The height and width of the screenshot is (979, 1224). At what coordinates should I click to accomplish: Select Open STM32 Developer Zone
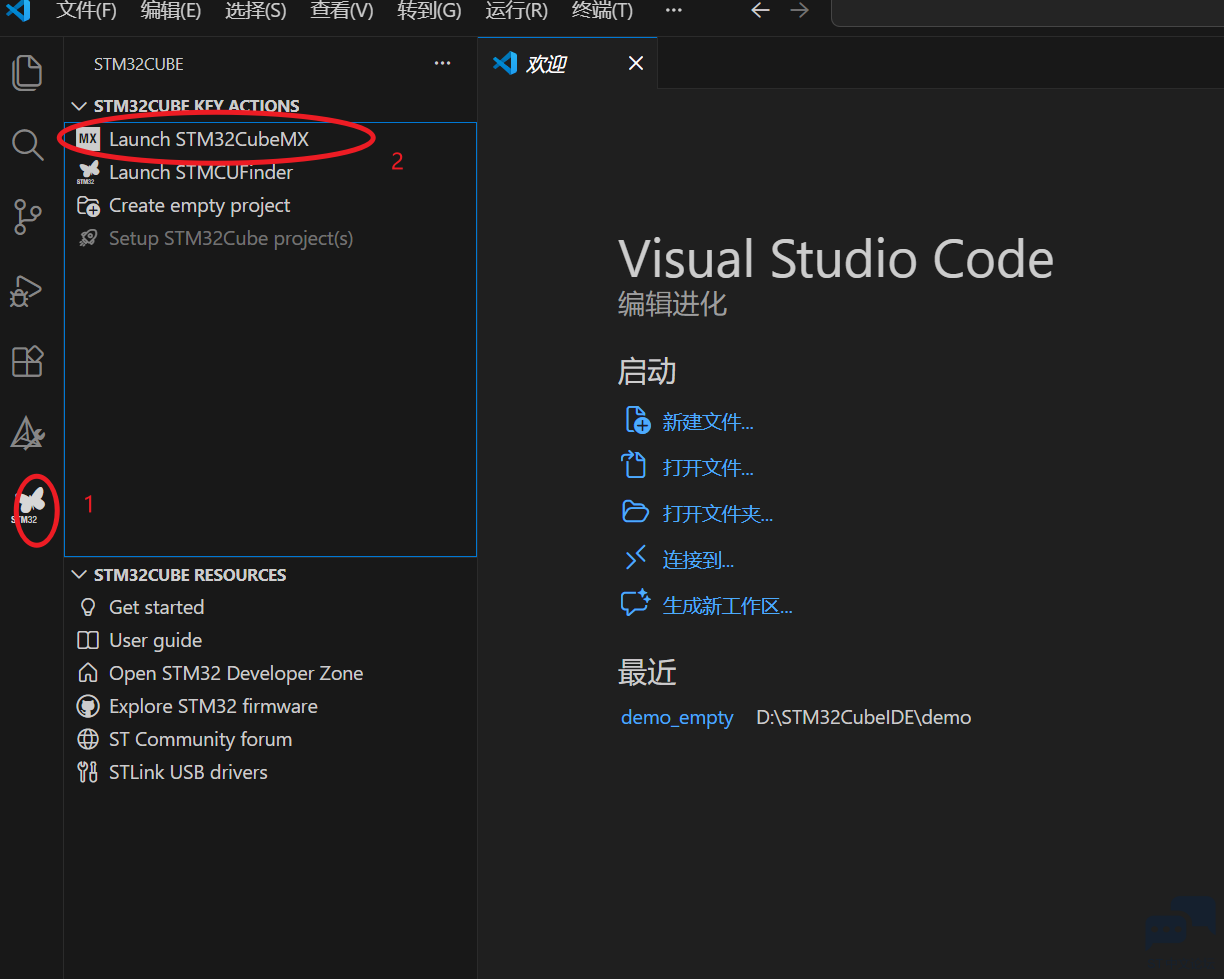(x=270, y=673)
